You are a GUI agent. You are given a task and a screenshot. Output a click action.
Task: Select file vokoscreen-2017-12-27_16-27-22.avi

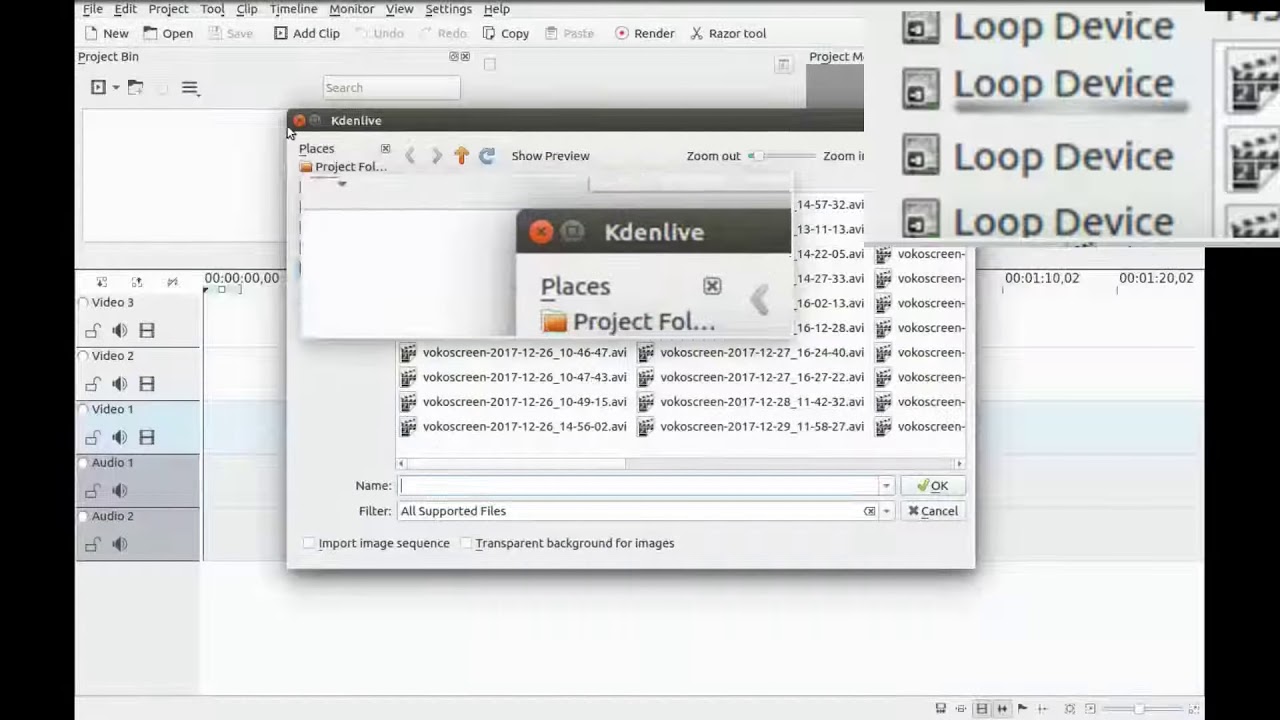point(751,377)
